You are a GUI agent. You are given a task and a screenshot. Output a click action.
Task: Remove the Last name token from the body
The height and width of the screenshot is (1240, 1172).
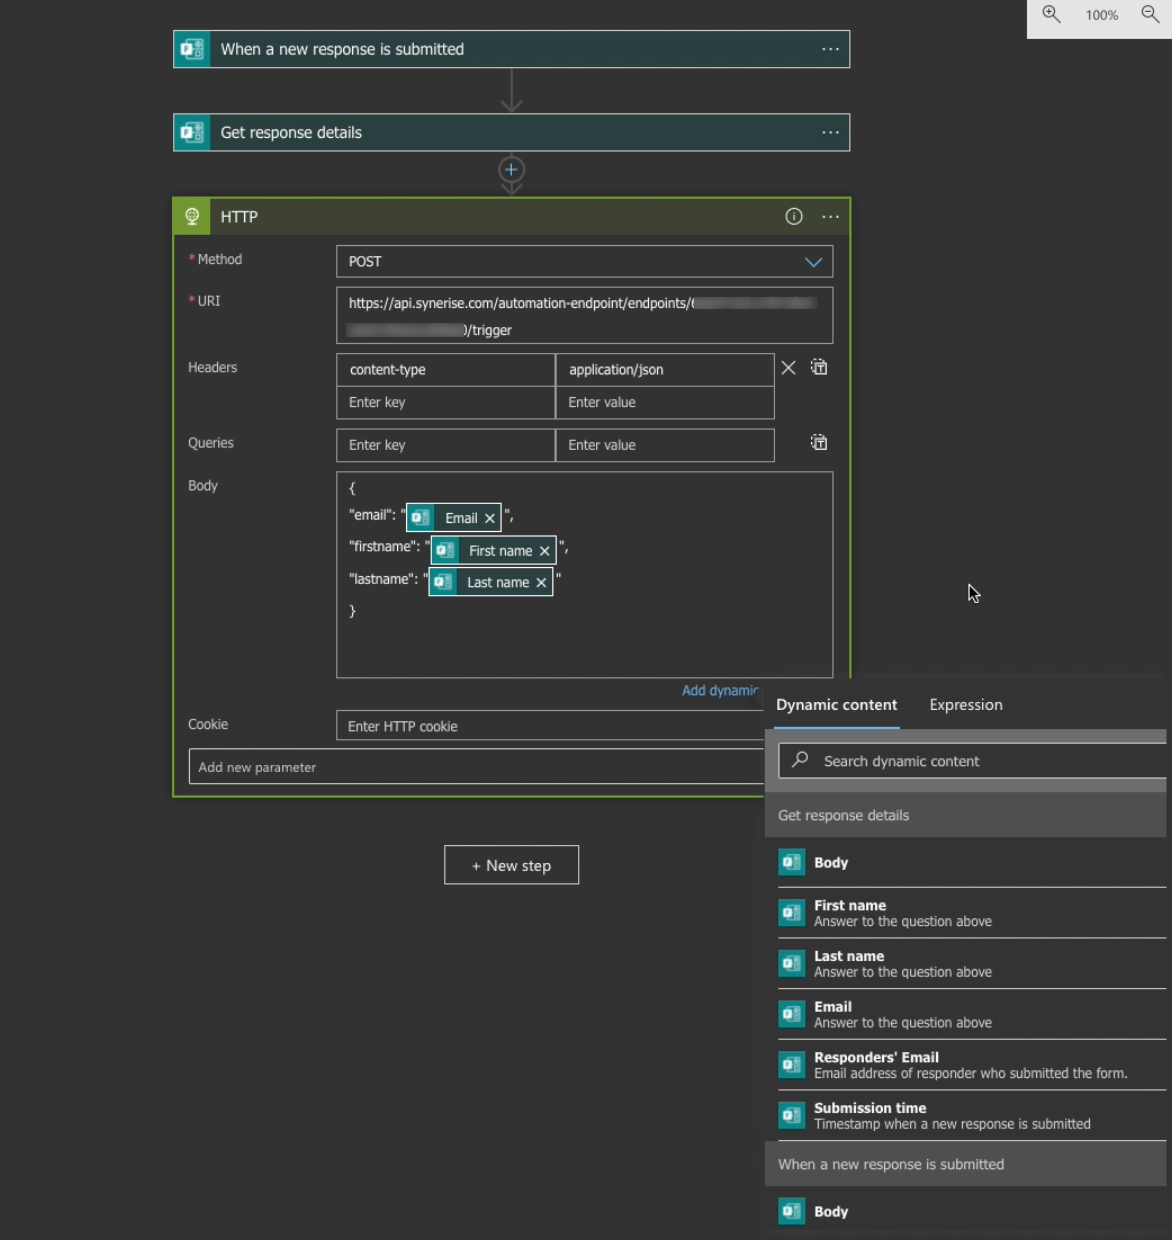(x=541, y=582)
